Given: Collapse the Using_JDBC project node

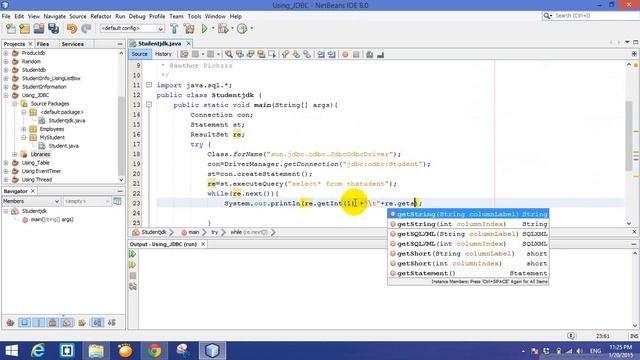Looking at the screenshot, I should pos(6,95).
